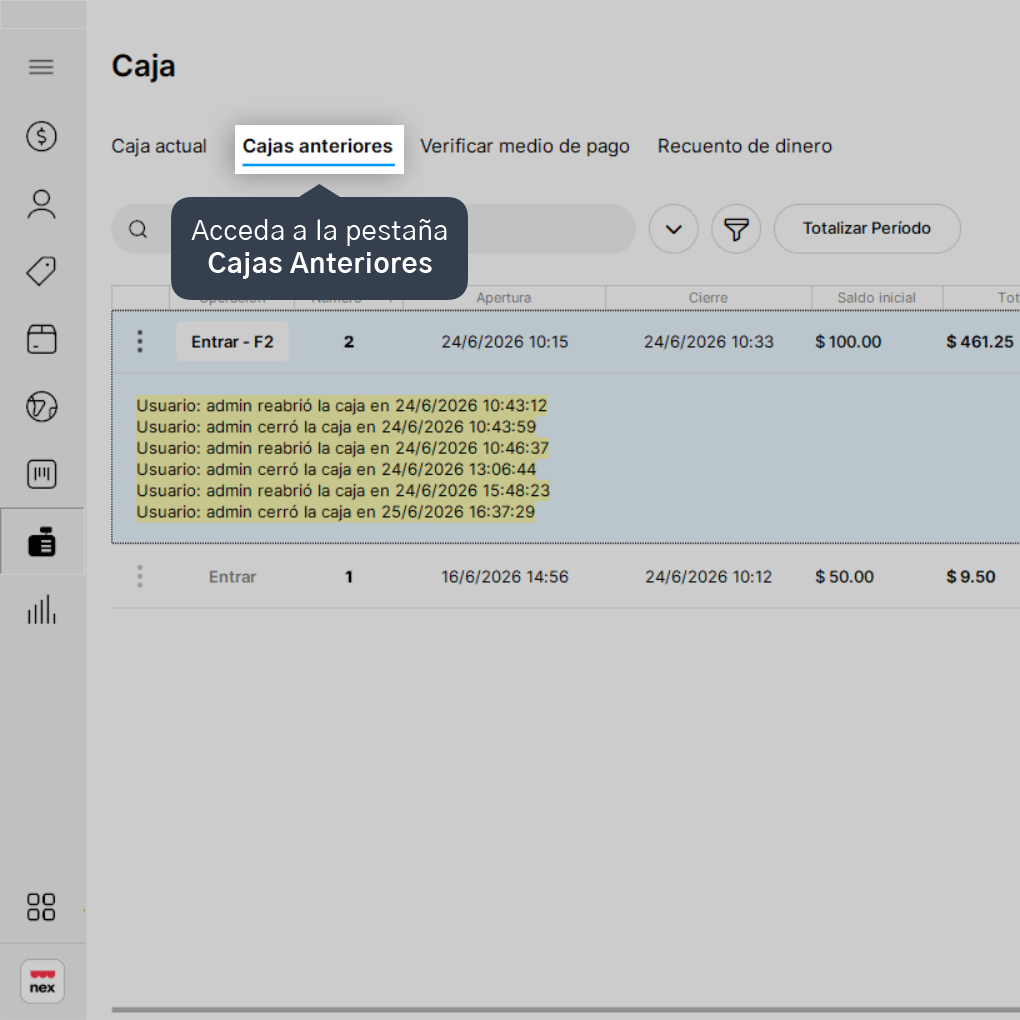This screenshot has height=1020, width=1020.
Task: Click the closing date 24/6/2026 10:12
Action: coord(708,576)
